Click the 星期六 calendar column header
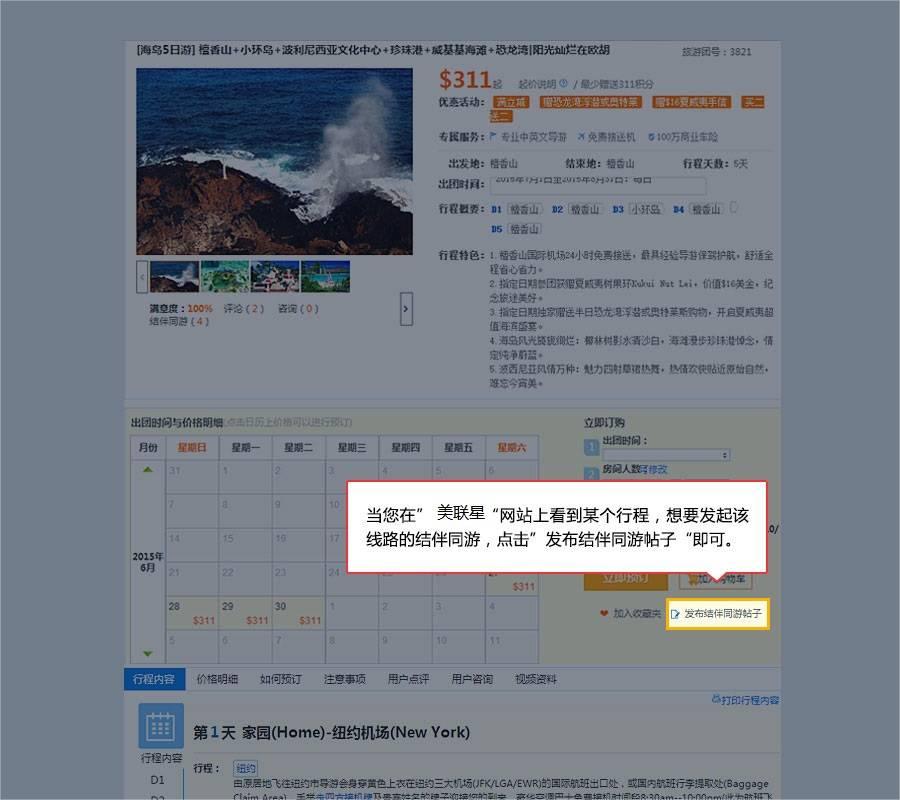 512,448
